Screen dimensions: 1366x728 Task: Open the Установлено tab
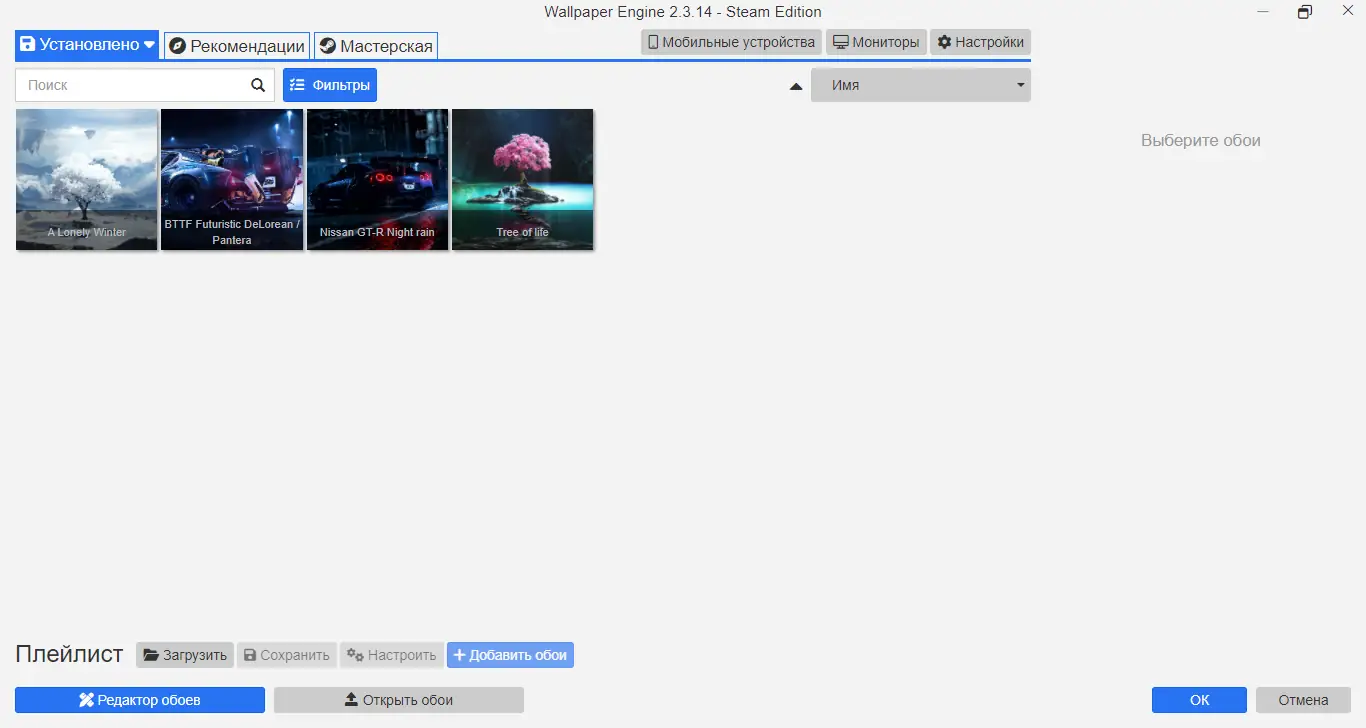(87, 45)
